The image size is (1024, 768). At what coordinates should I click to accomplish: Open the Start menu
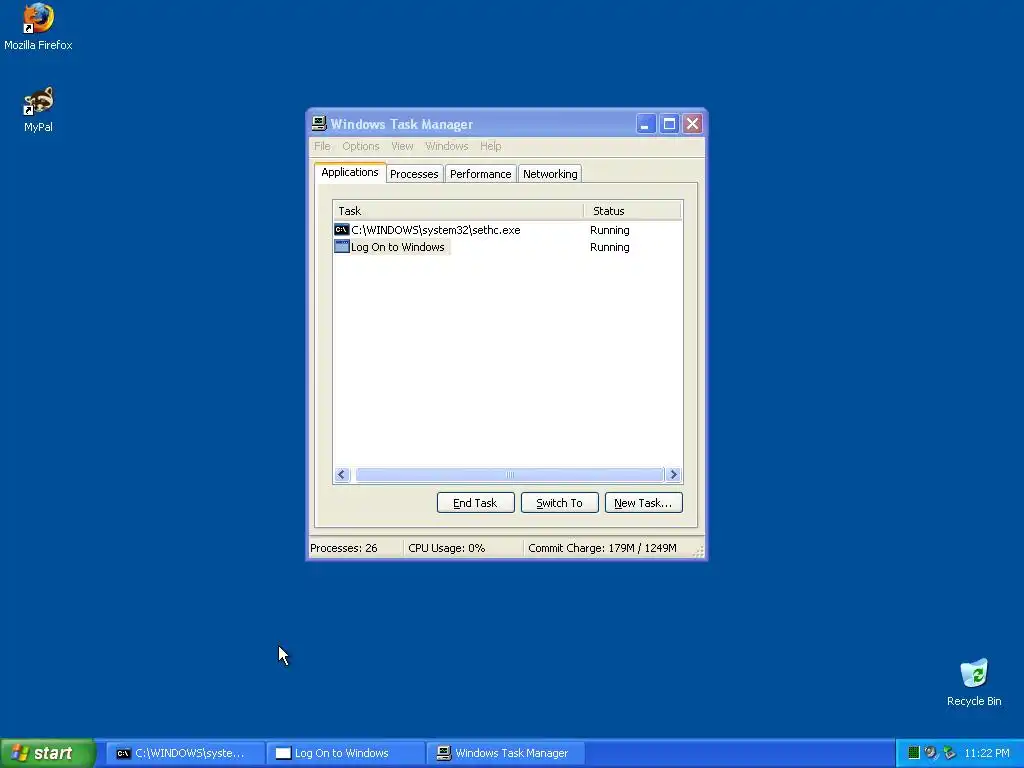(47, 753)
